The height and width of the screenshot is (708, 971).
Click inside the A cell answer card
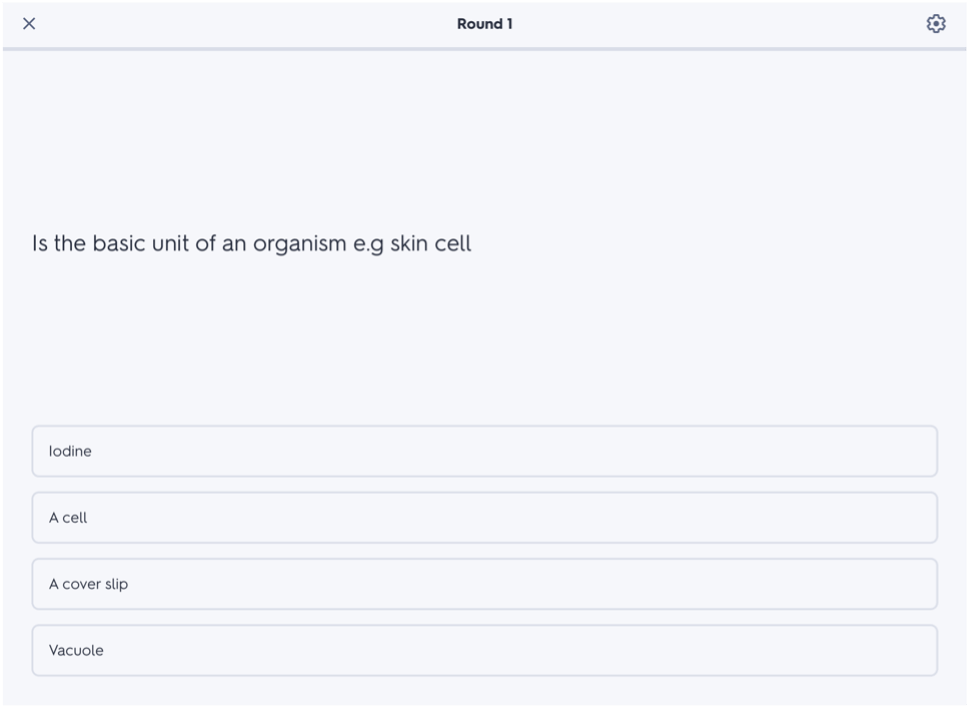[484, 517]
